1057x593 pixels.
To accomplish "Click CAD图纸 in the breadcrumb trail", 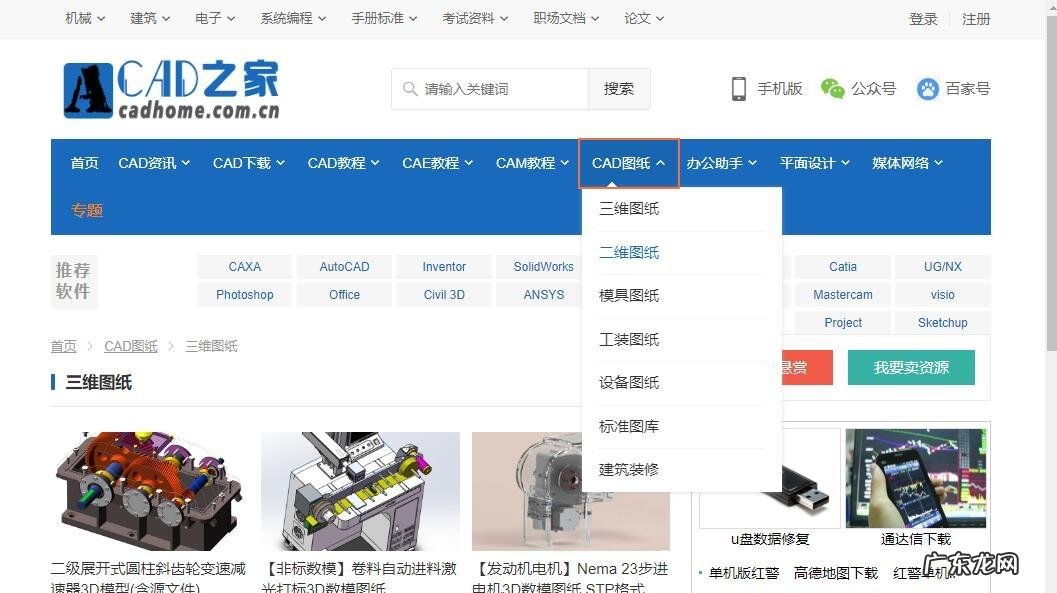I will tap(130, 346).
